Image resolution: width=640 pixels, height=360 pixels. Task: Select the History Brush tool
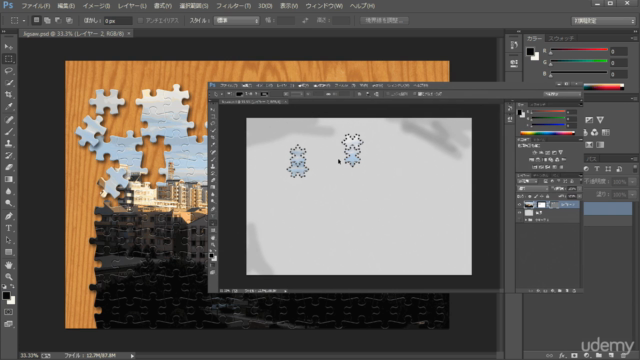click(9, 155)
